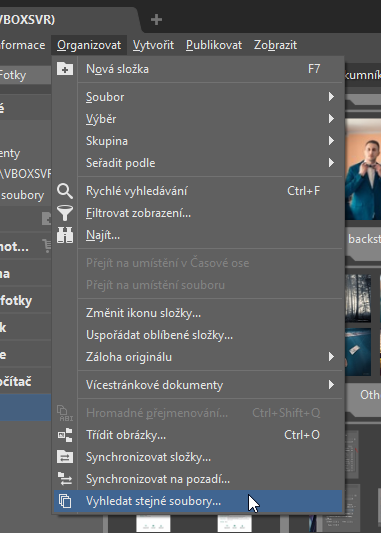This screenshot has height=533, width=381.
Task: Select Rychlé vyhledávání menu entry
Action: [x=198, y=191]
